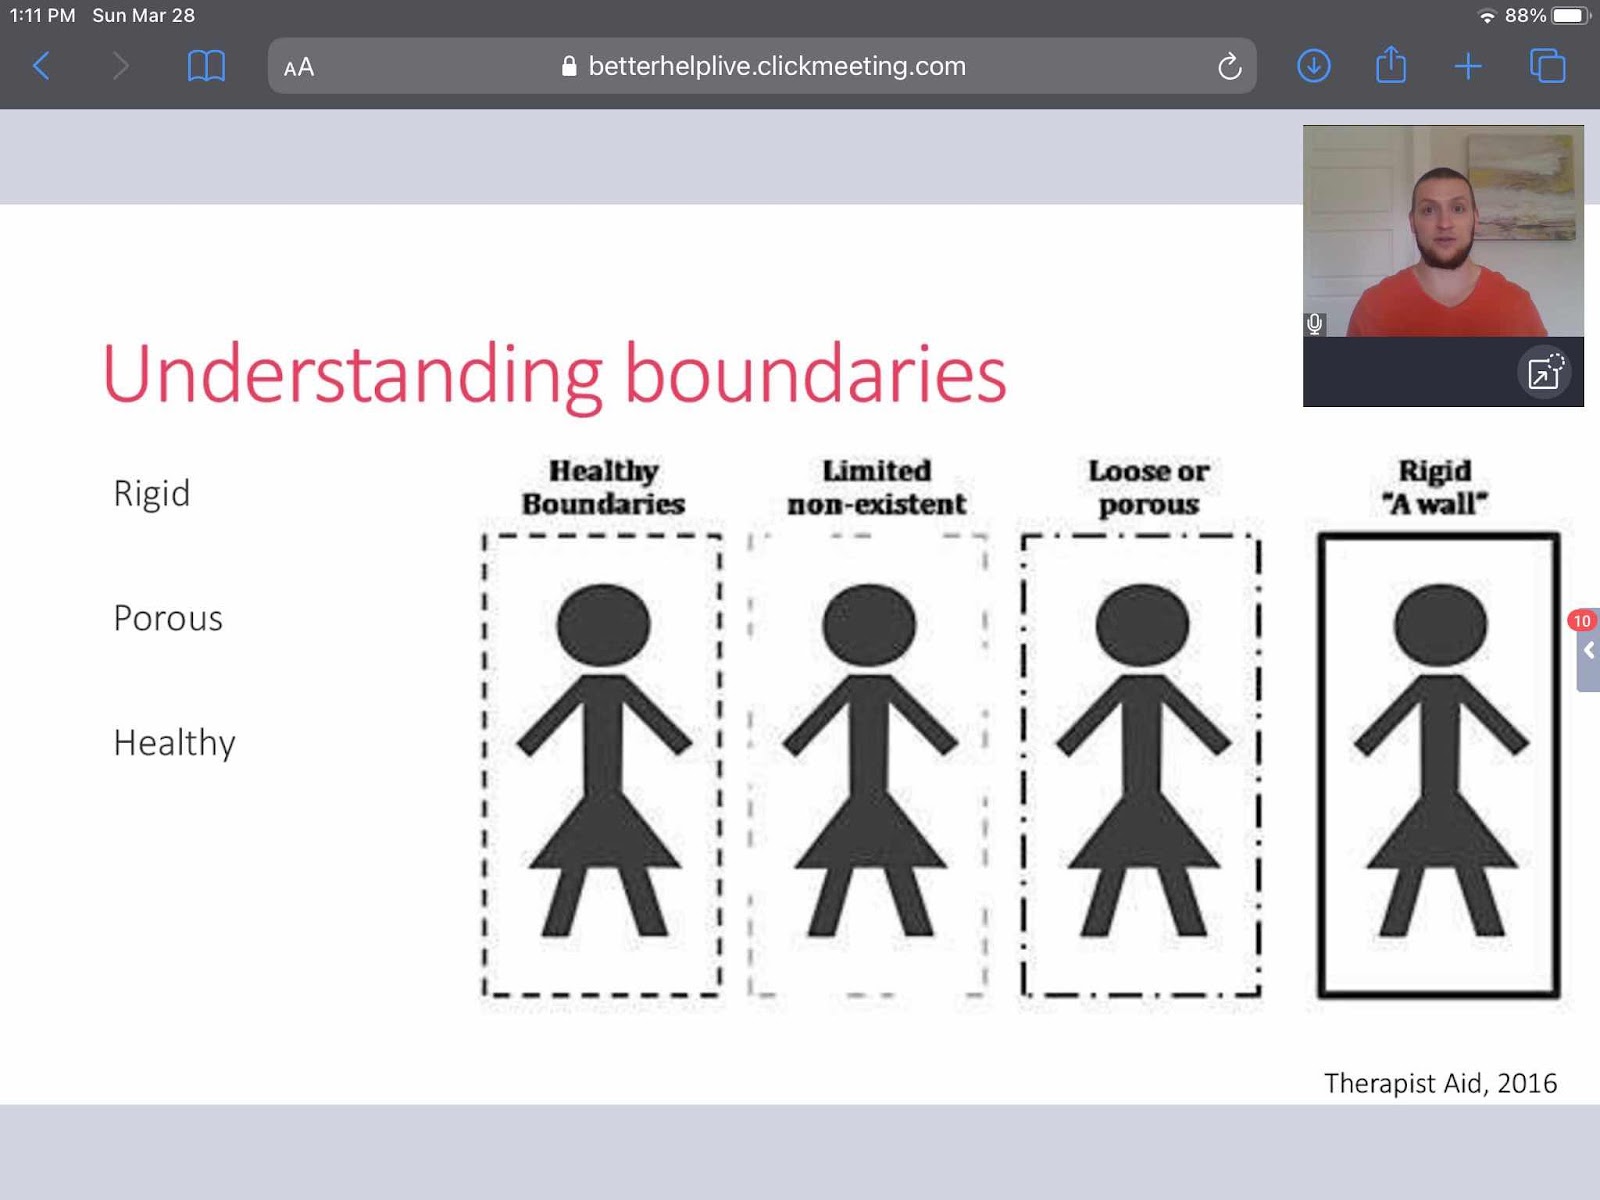1600x1200 pixels.
Task: Click the 'Loose or porous' figure label
Action: (1149, 487)
